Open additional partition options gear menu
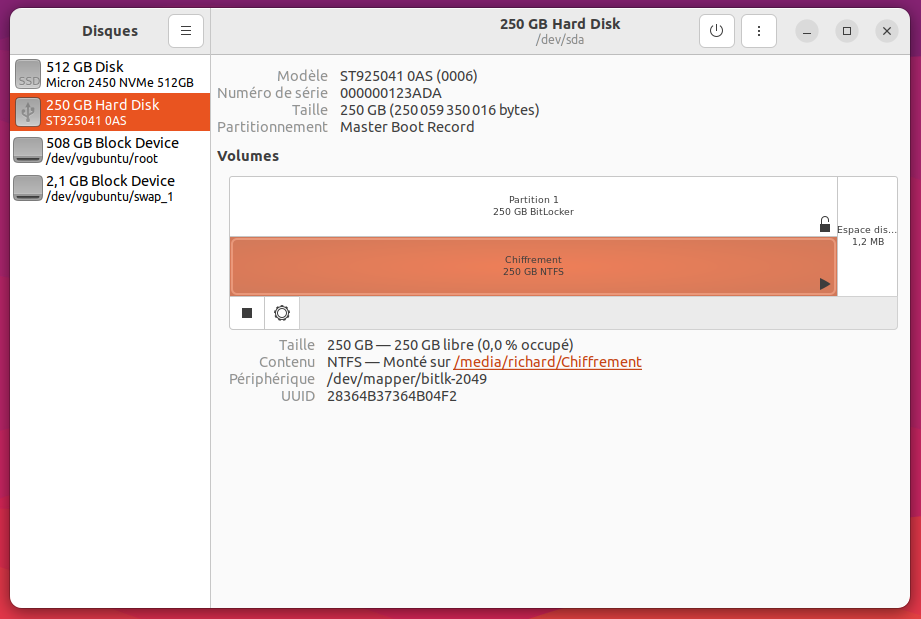This screenshot has width=921, height=619. [x=282, y=313]
